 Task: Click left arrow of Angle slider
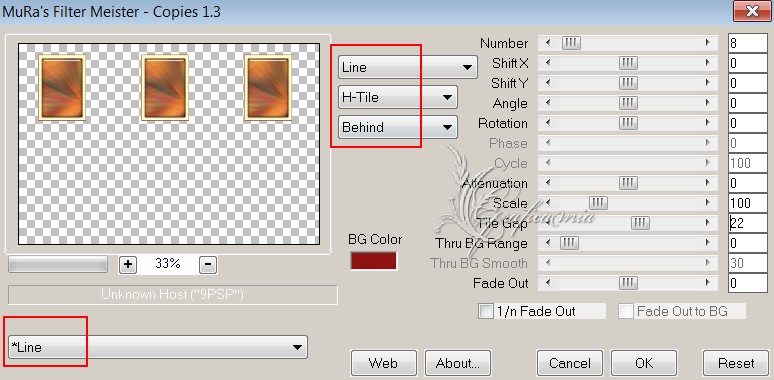point(547,103)
